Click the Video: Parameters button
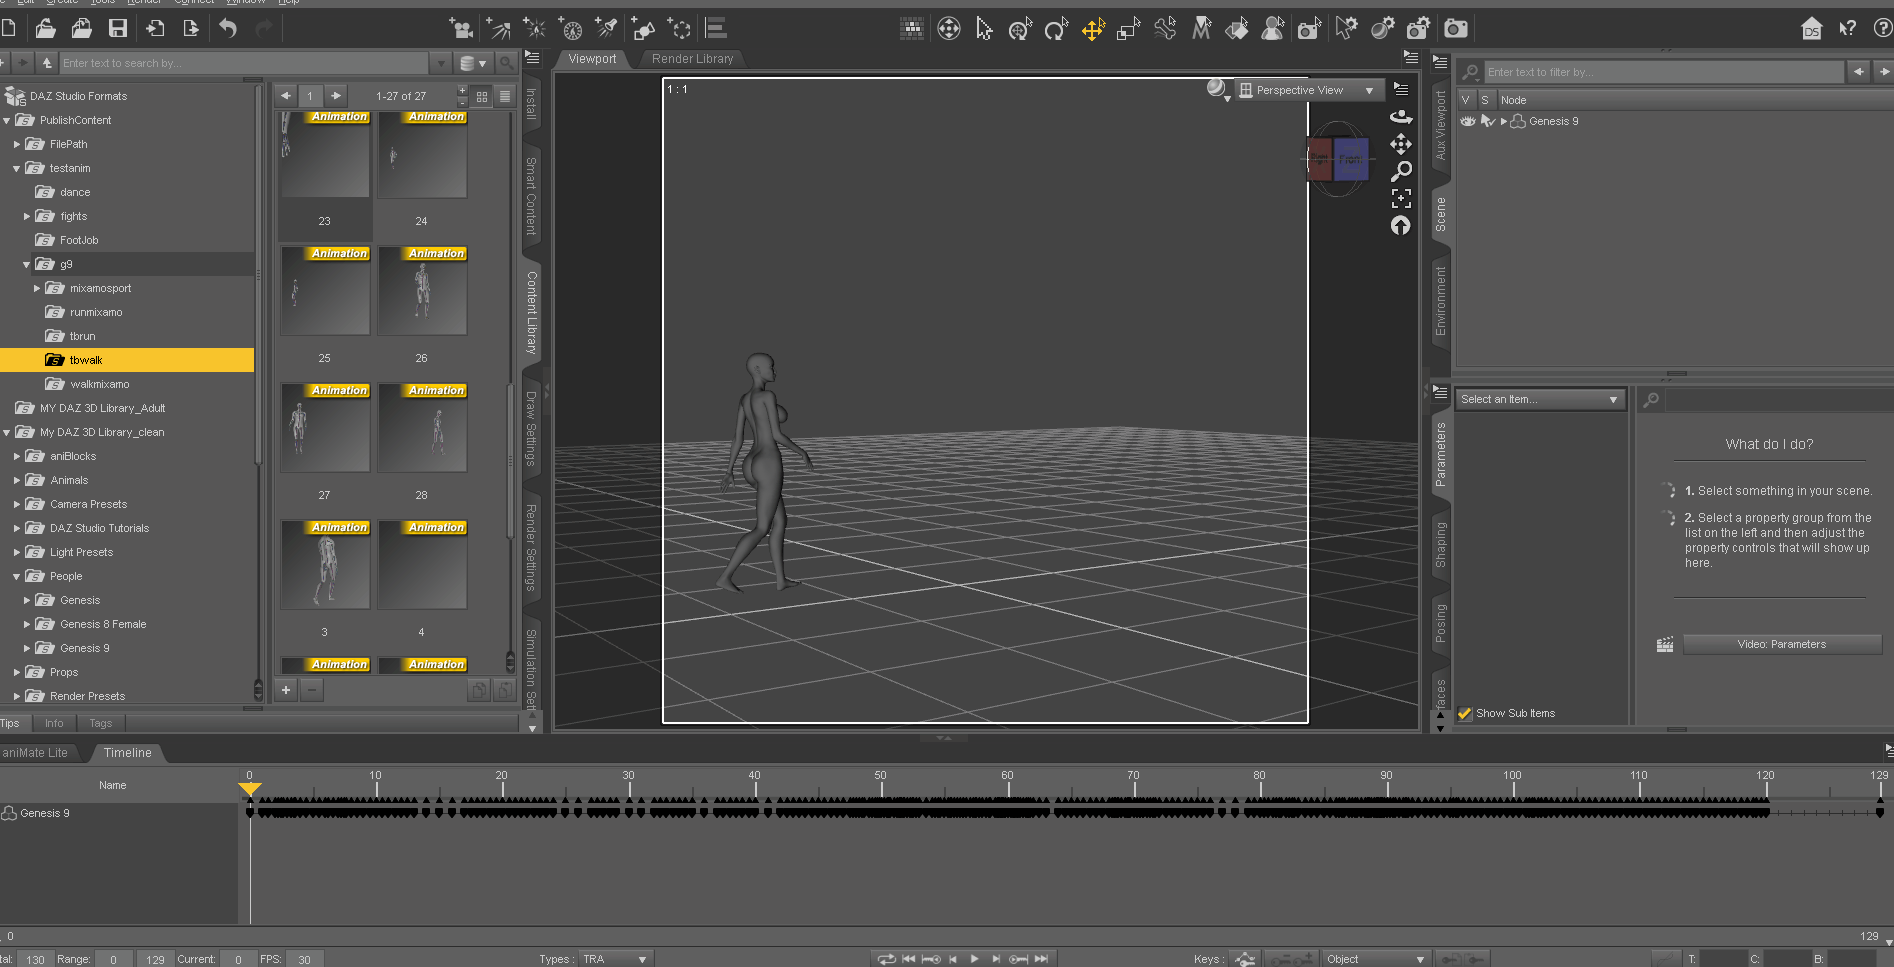Viewport: 1894px width, 967px height. [x=1781, y=644]
